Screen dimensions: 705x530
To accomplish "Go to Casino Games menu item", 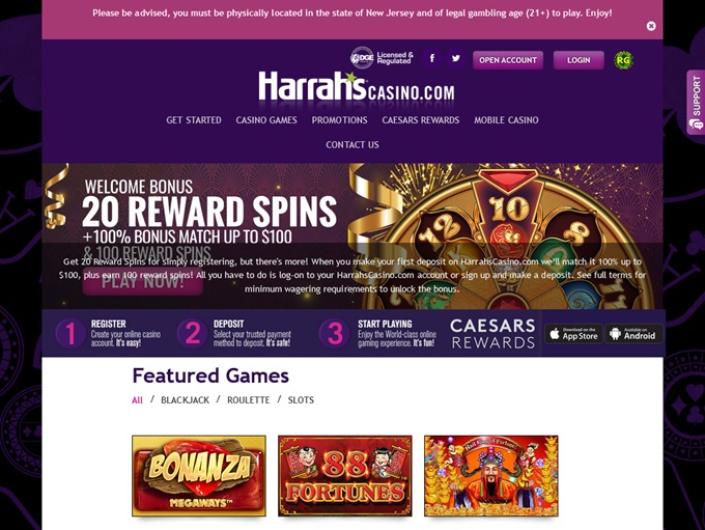I will (266, 120).
